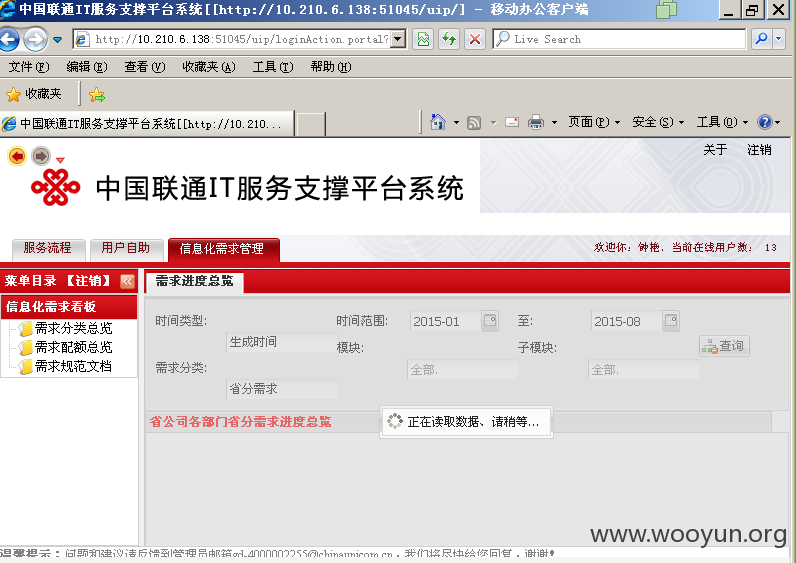
Task: Click the green Refresh icon
Action: pyautogui.click(x=449, y=39)
